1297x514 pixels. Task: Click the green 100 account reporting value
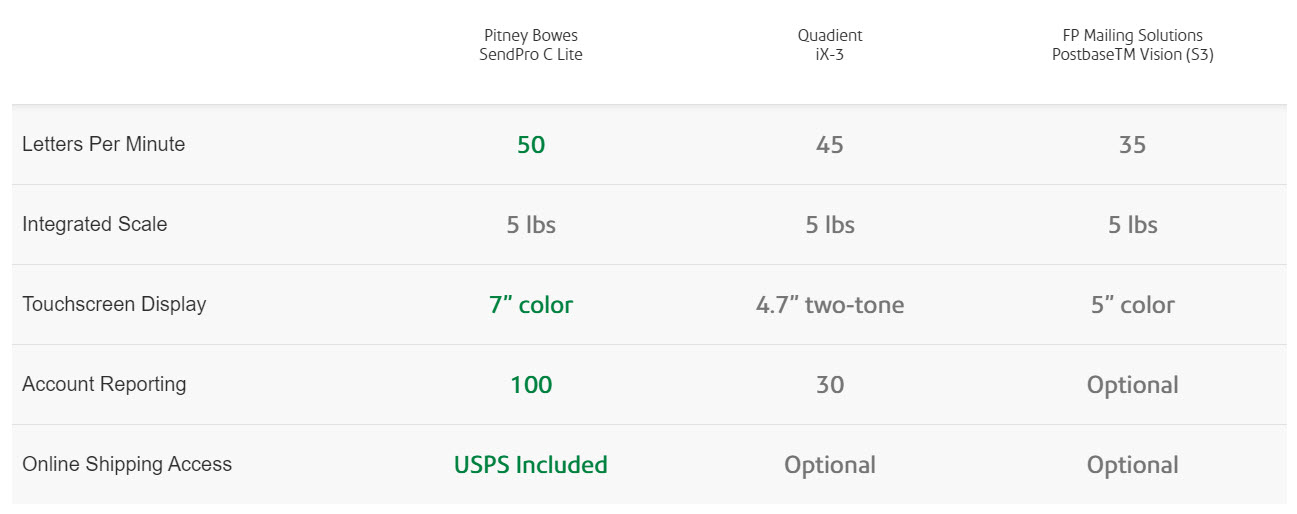531,385
